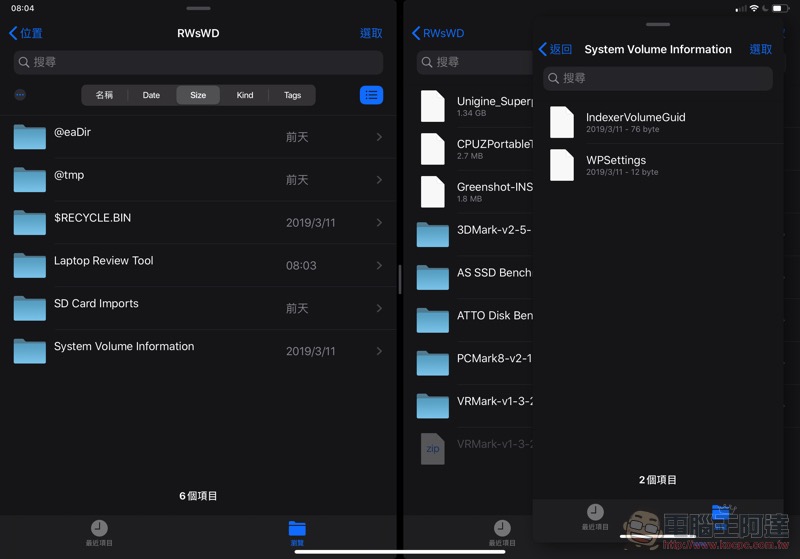
Task: Select the IndexerVolumeGuid file name
Action: pyautogui.click(x=636, y=117)
